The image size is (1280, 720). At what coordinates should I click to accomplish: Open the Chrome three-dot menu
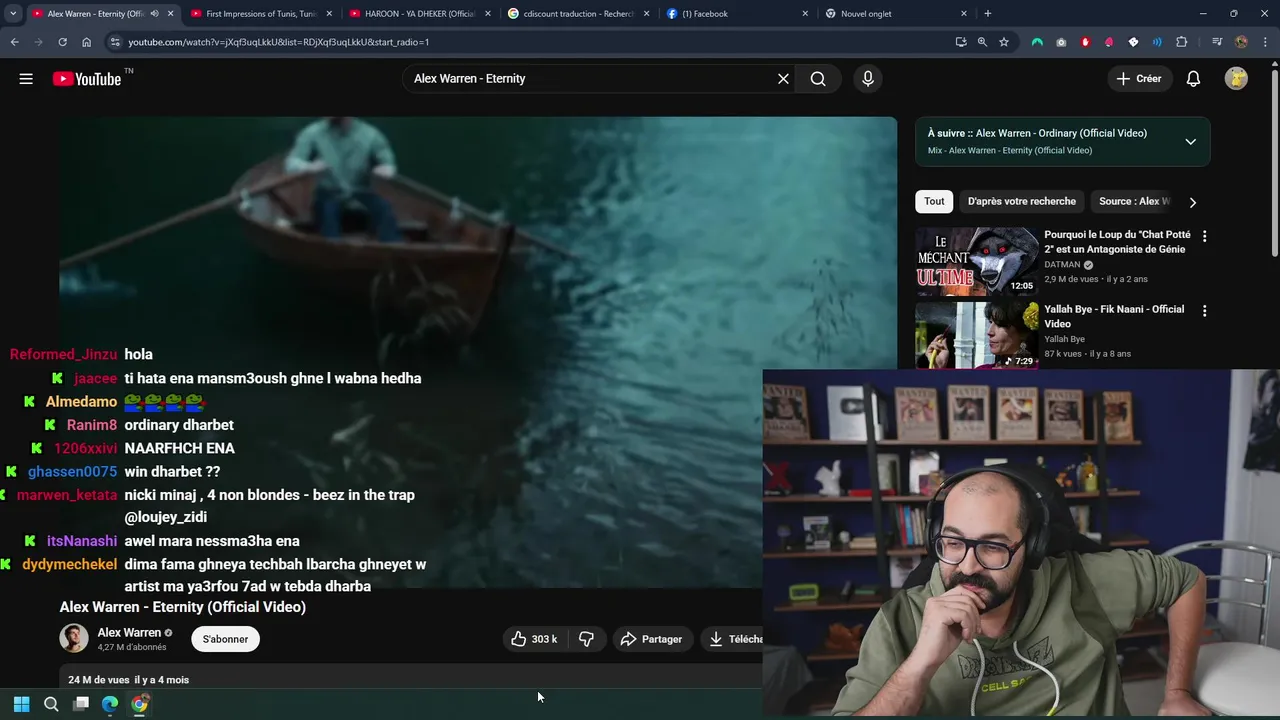(1266, 42)
